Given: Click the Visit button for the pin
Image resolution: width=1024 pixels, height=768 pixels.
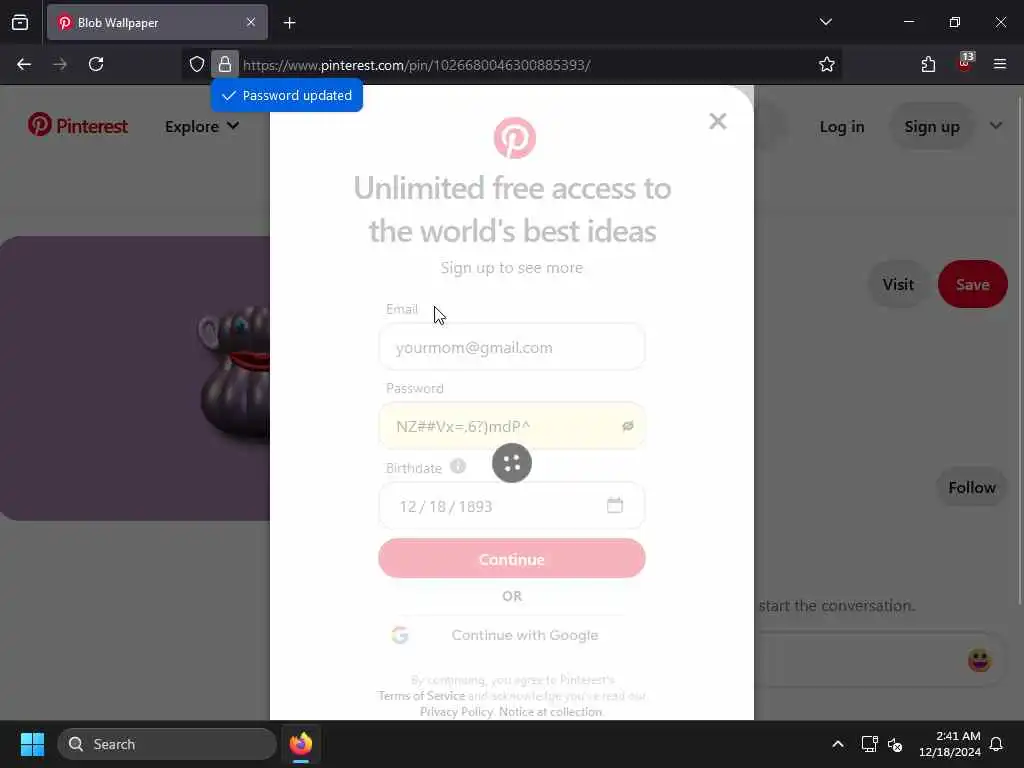Looking at the screenshot, I should click(x=898, y=284).
